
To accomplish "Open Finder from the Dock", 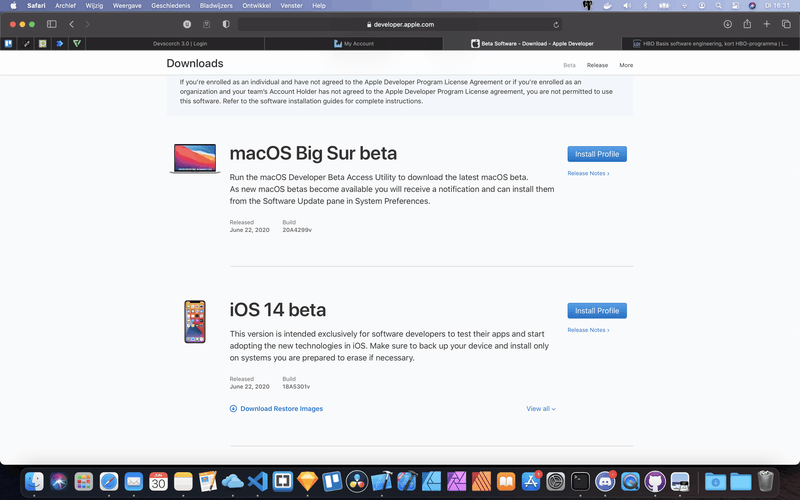I will (34, 481).
